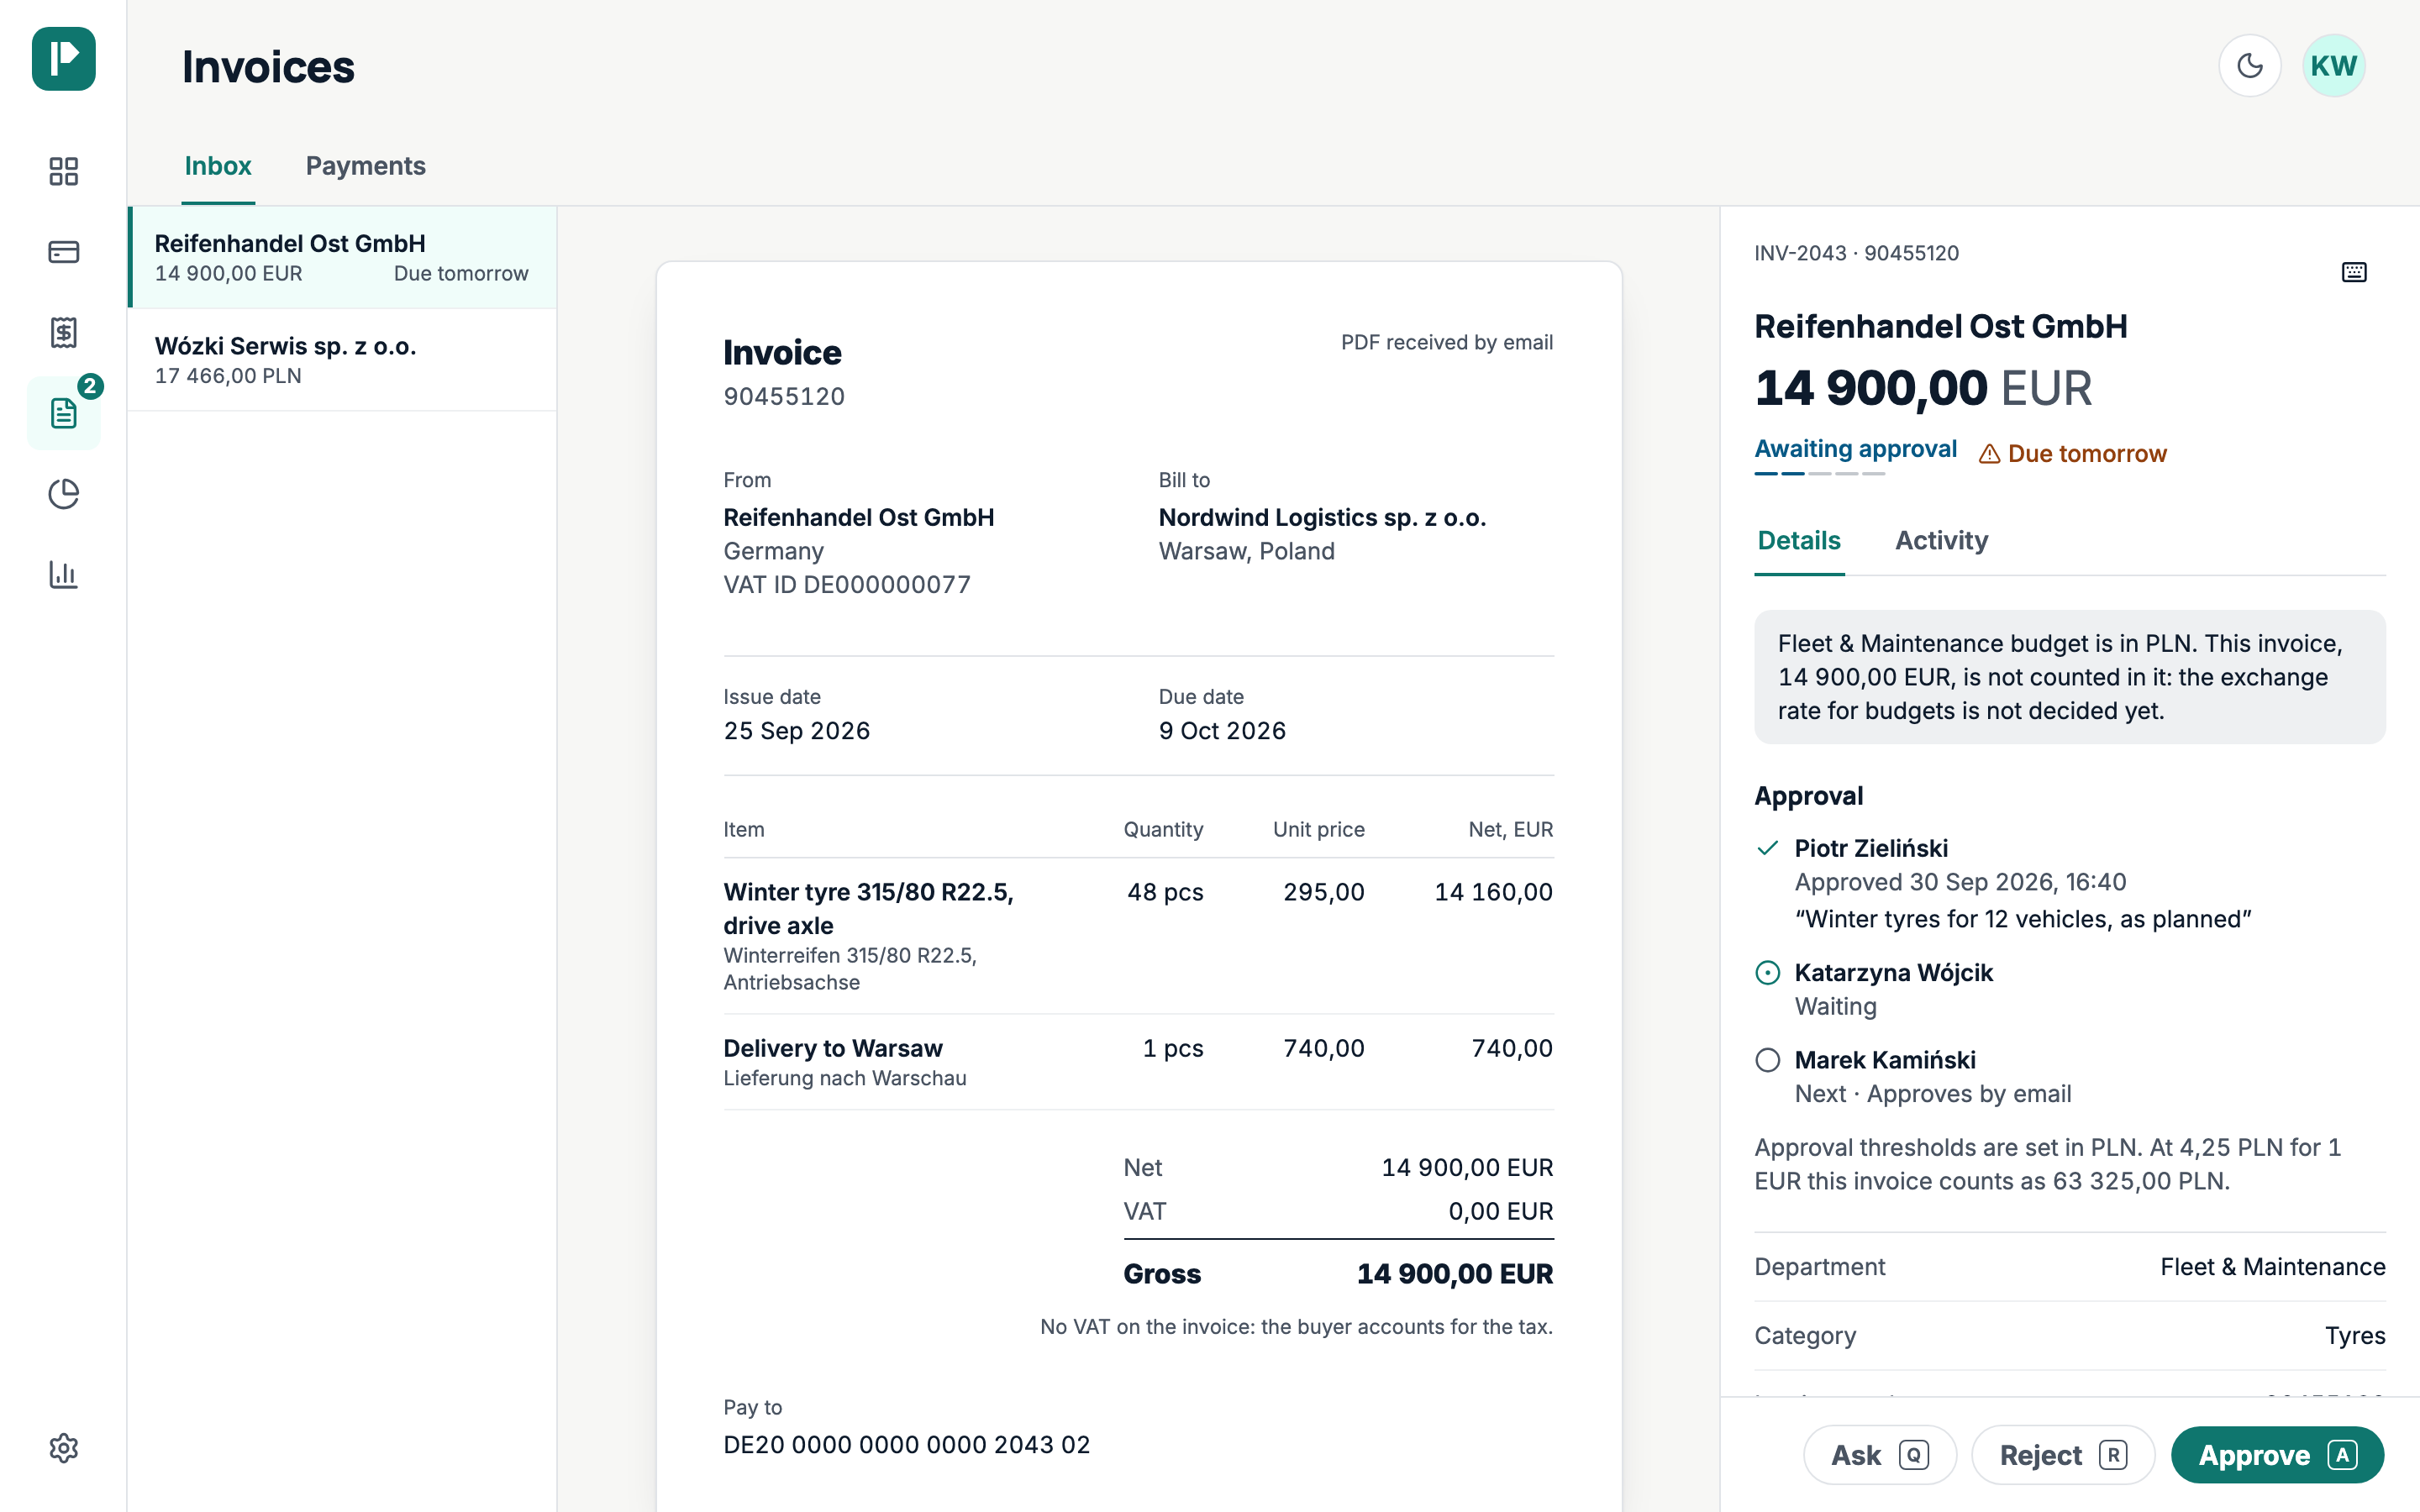Click Nordwind Logistics sp. z o.o. name

pyautogui.click(x=1322, y=518)
